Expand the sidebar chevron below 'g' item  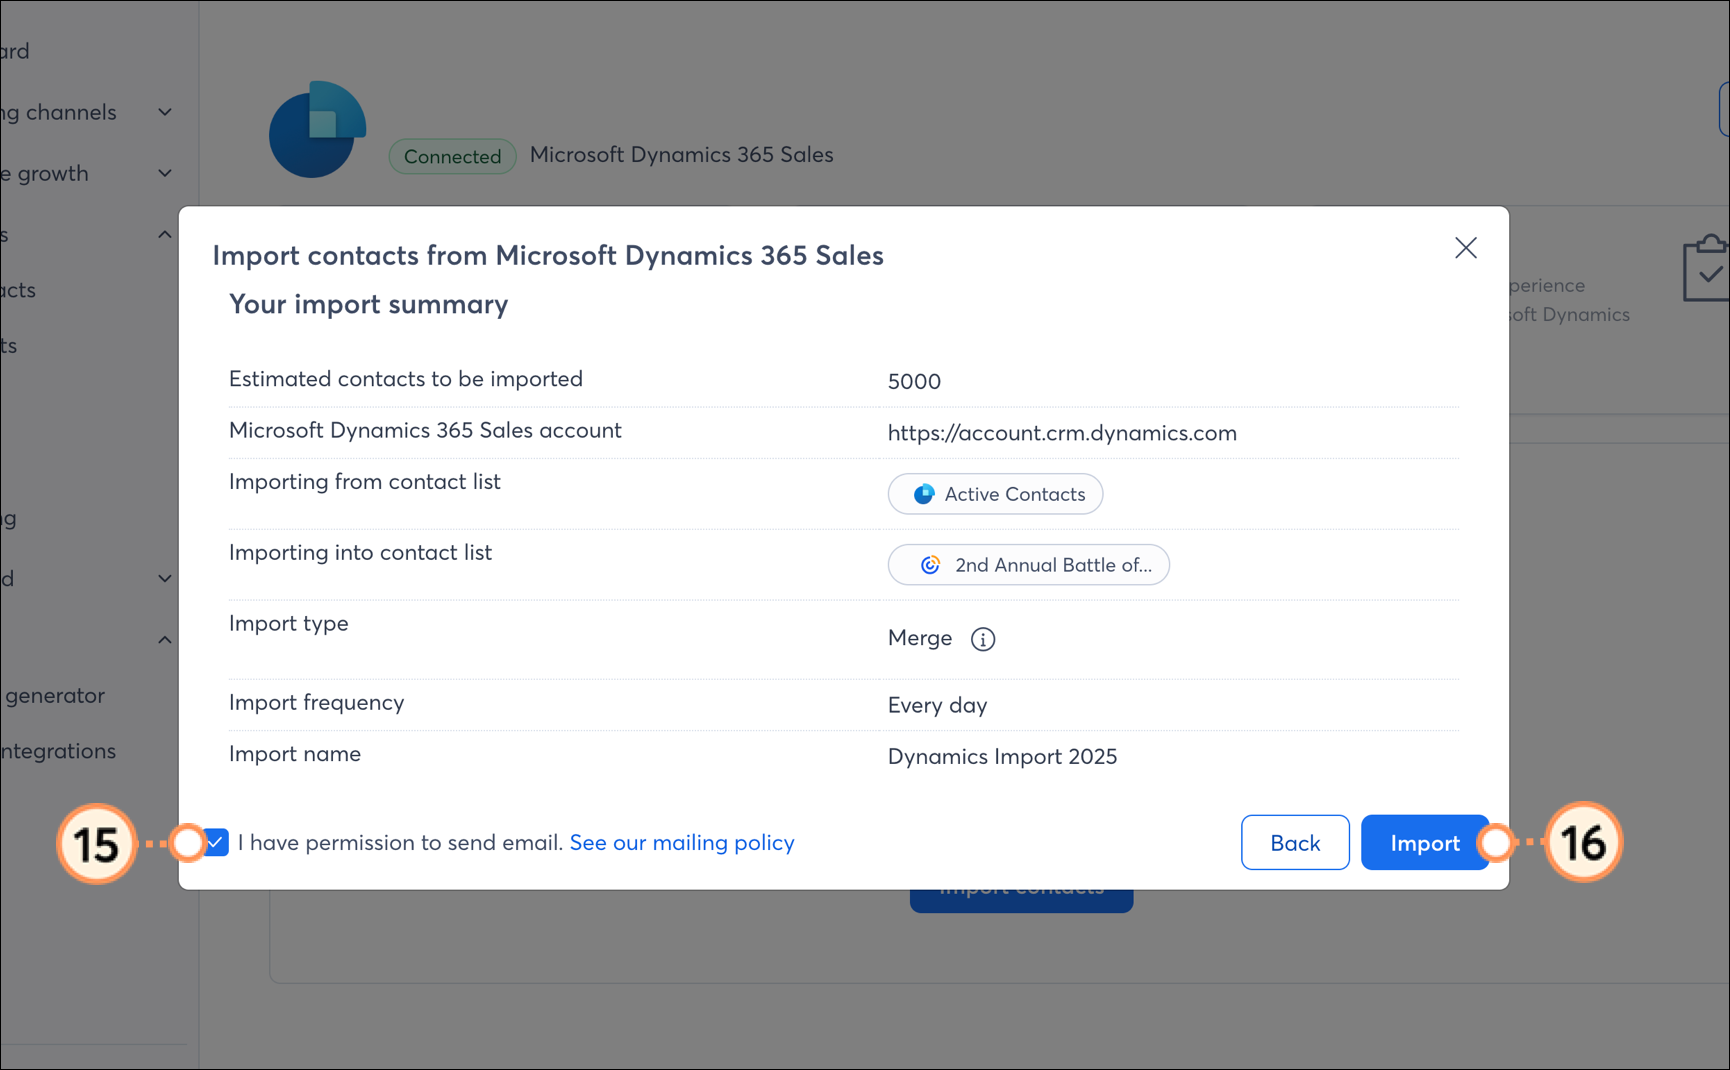click(165, 578)
